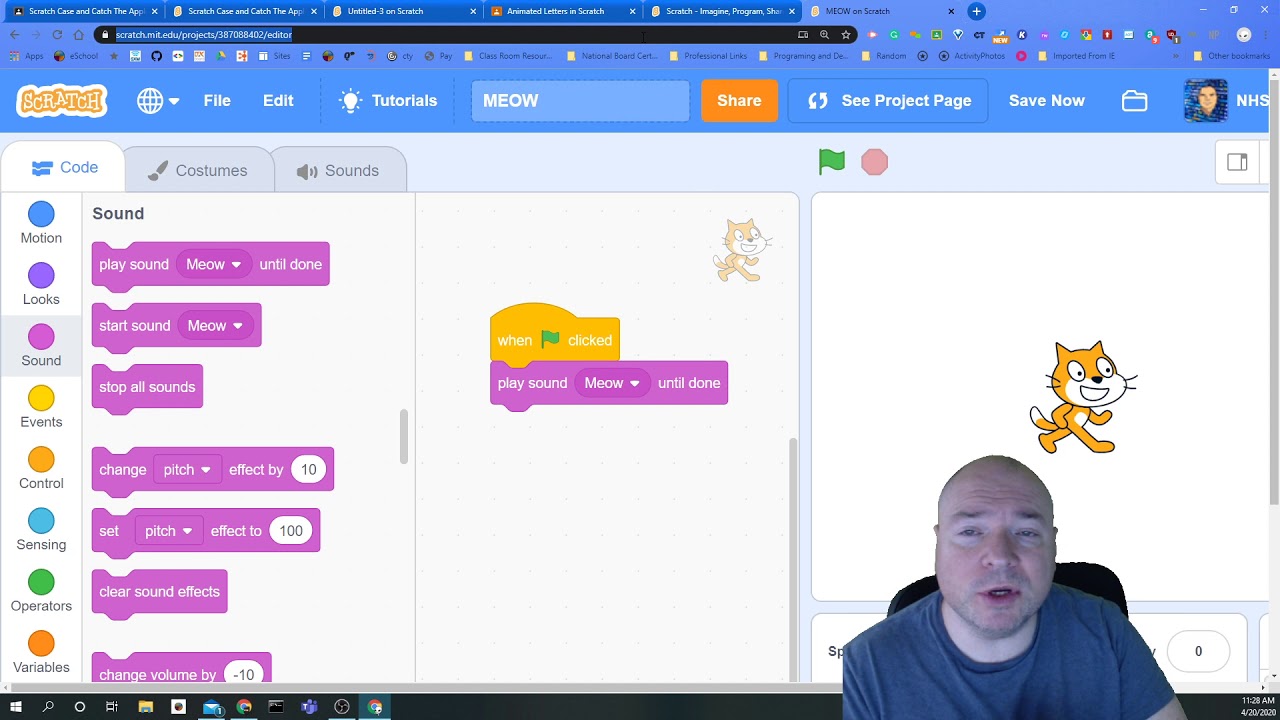Click the workspace vertical scrollbar
The height and width of the screenshot is (720, 1280).
point(792,558)
